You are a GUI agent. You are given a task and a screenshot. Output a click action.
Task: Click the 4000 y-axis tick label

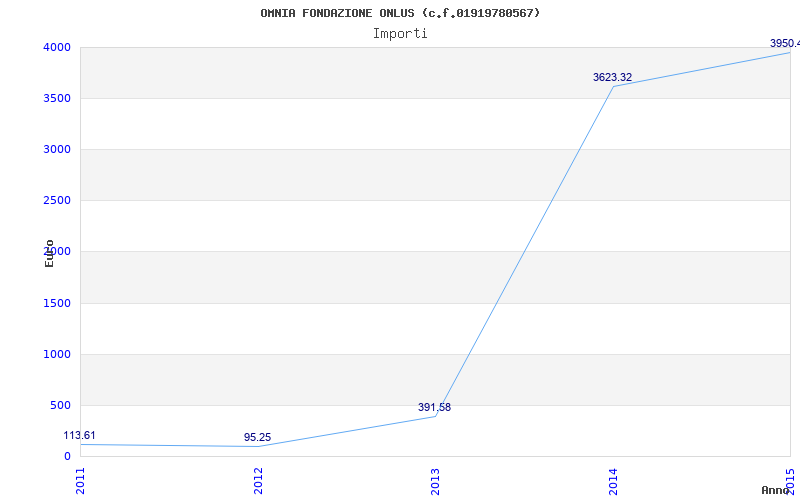point(57,47)
